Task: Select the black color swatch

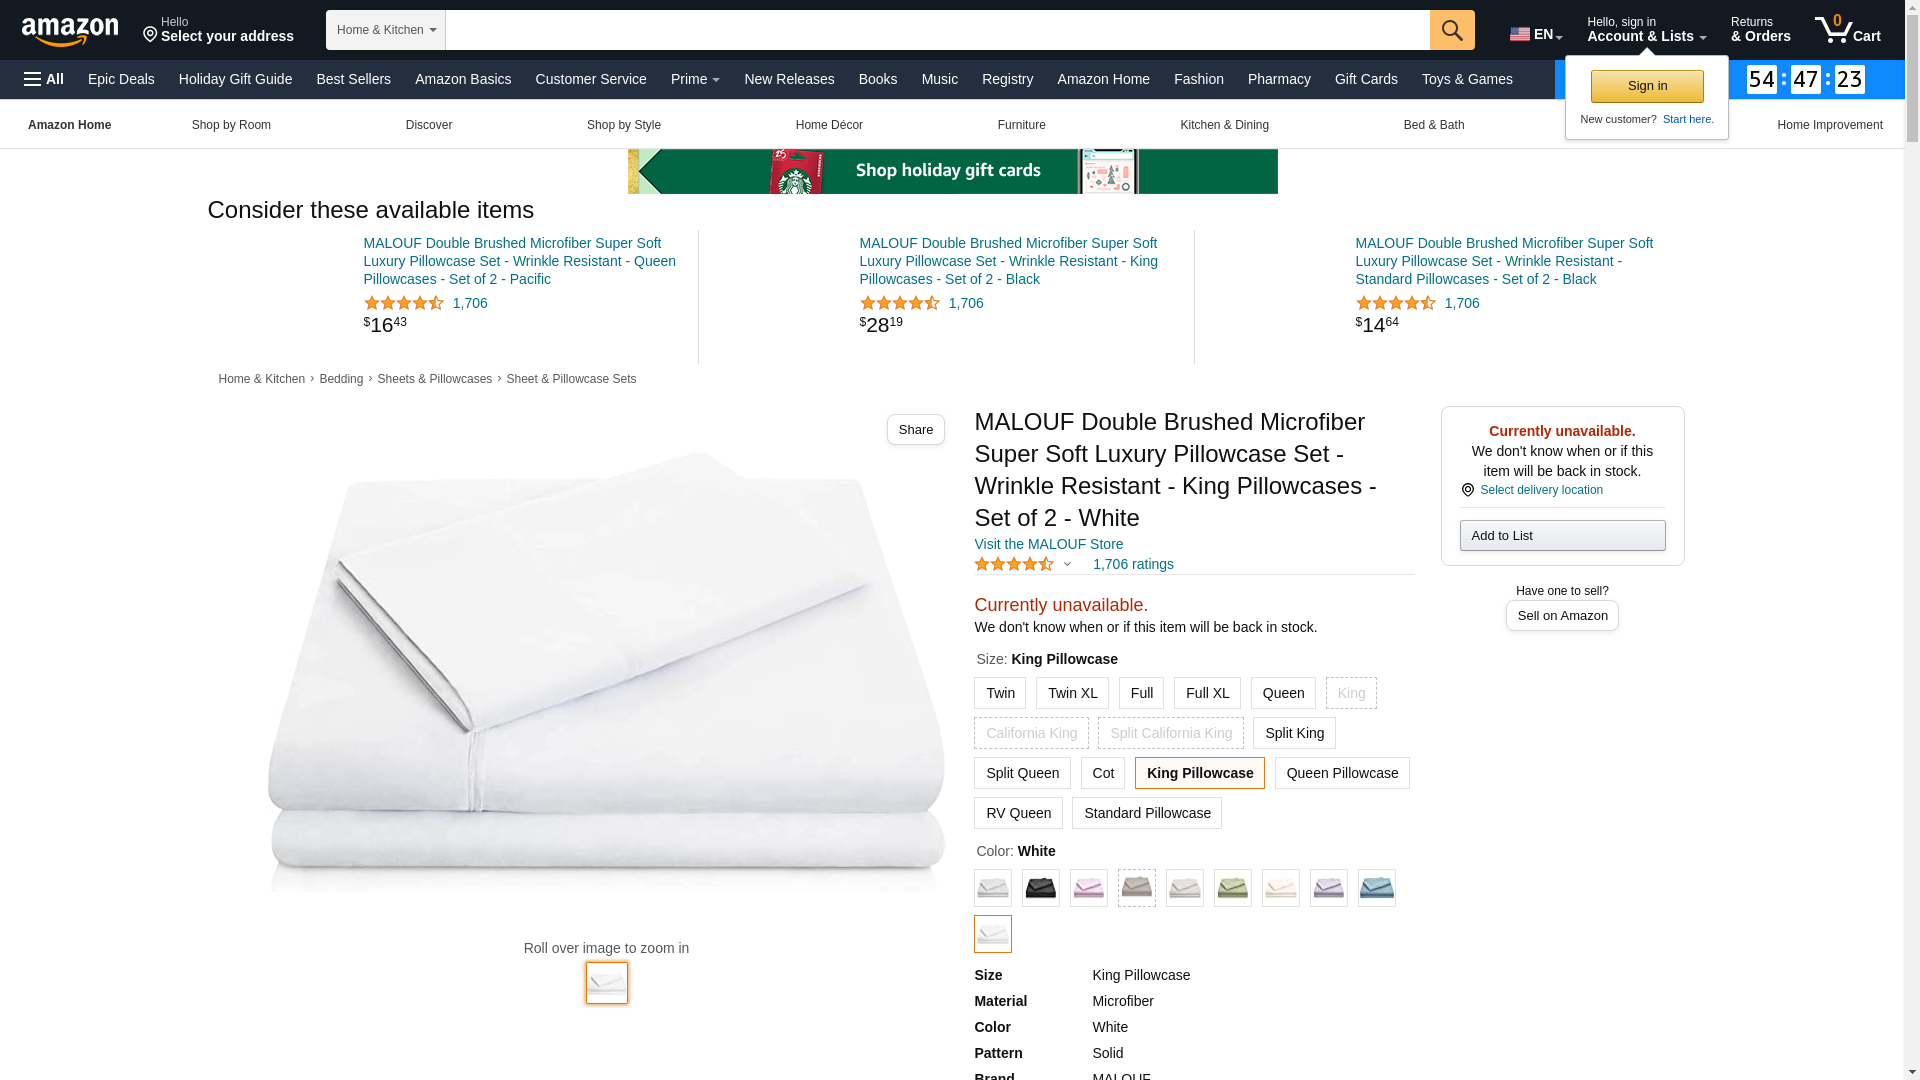Action: pos(1040,888)
